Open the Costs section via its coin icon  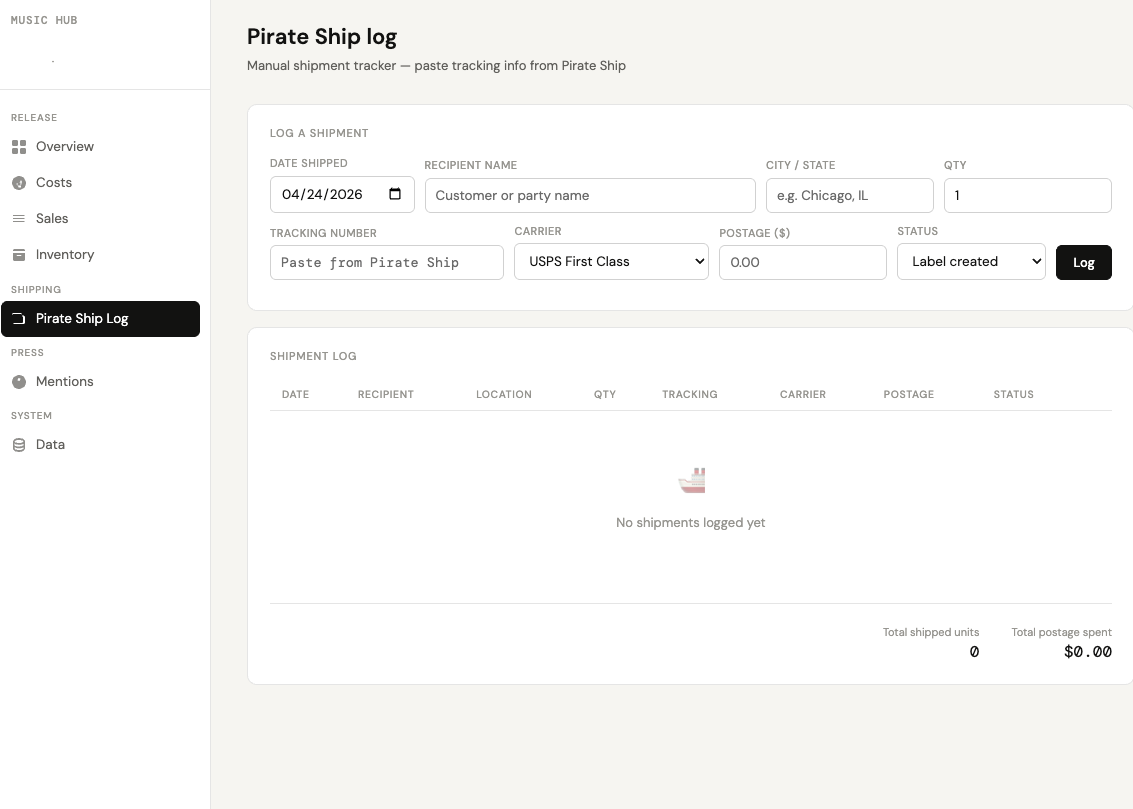click(x=18, y=182)
